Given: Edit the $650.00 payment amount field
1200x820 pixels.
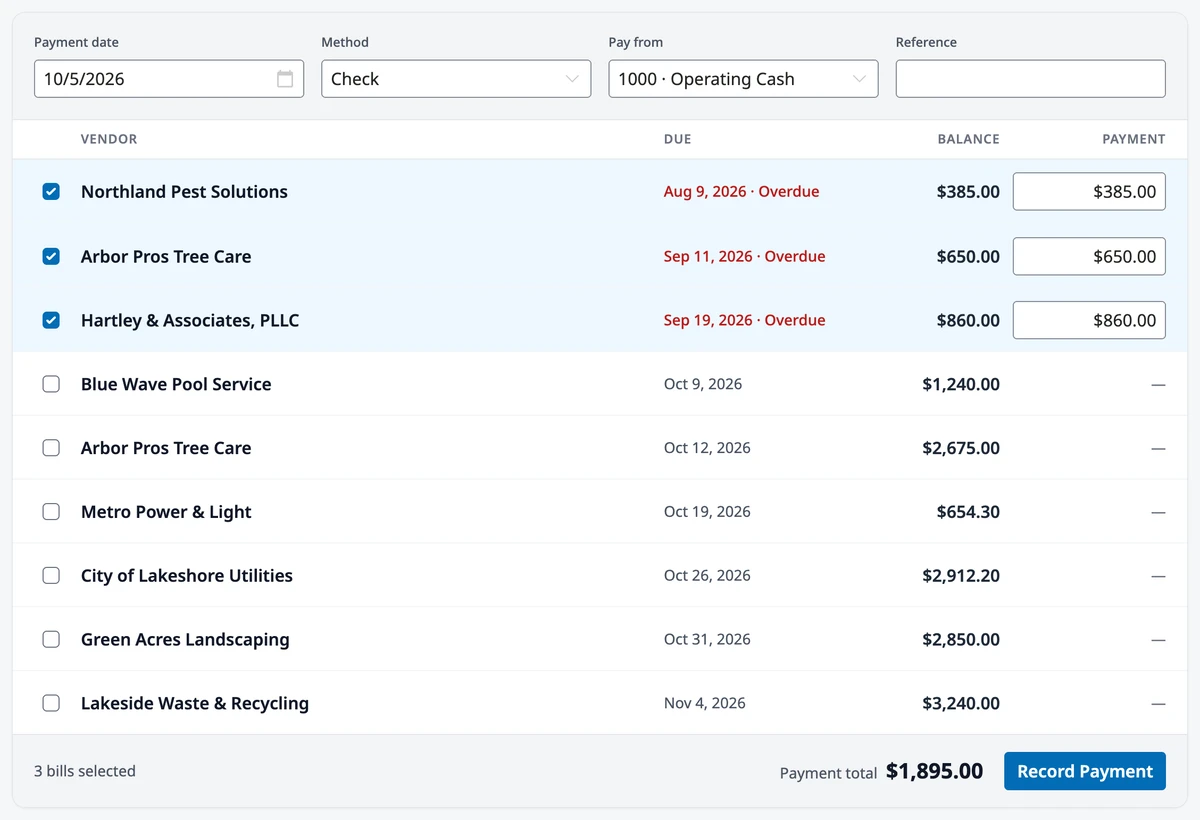Looking at the screenshot, I should pos(1089,256).
